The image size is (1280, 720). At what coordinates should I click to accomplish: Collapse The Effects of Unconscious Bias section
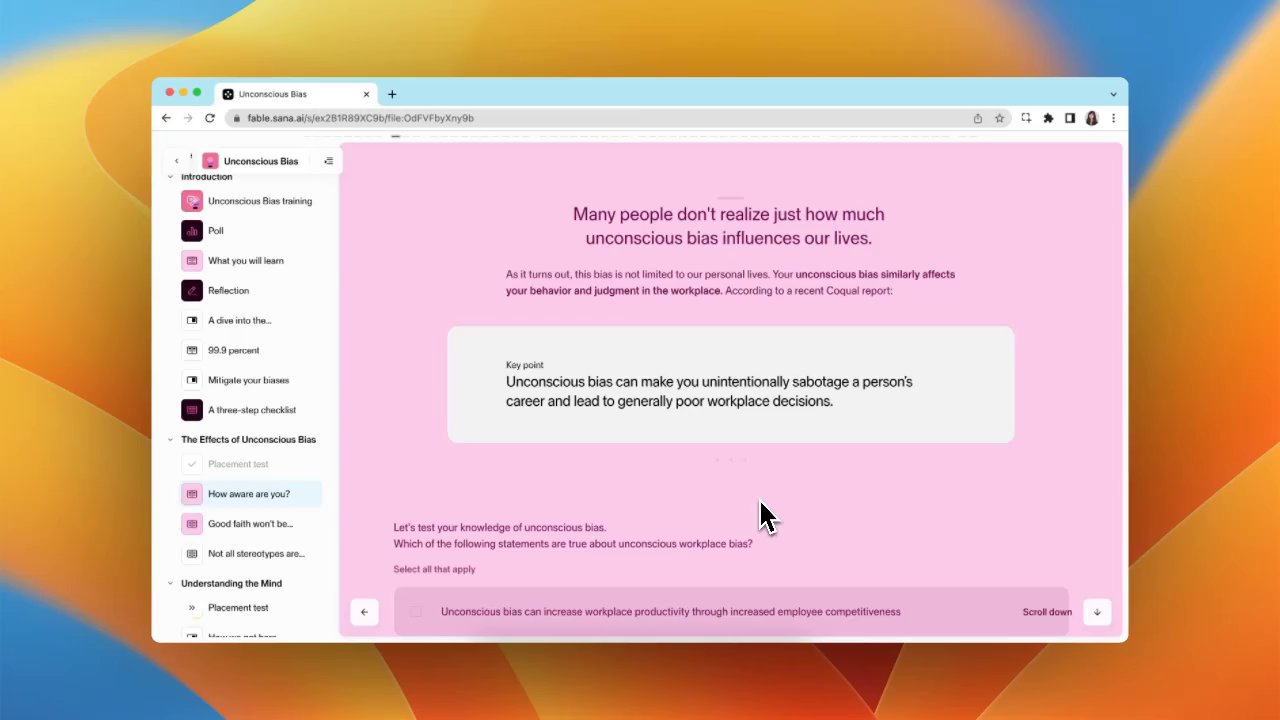170,440
